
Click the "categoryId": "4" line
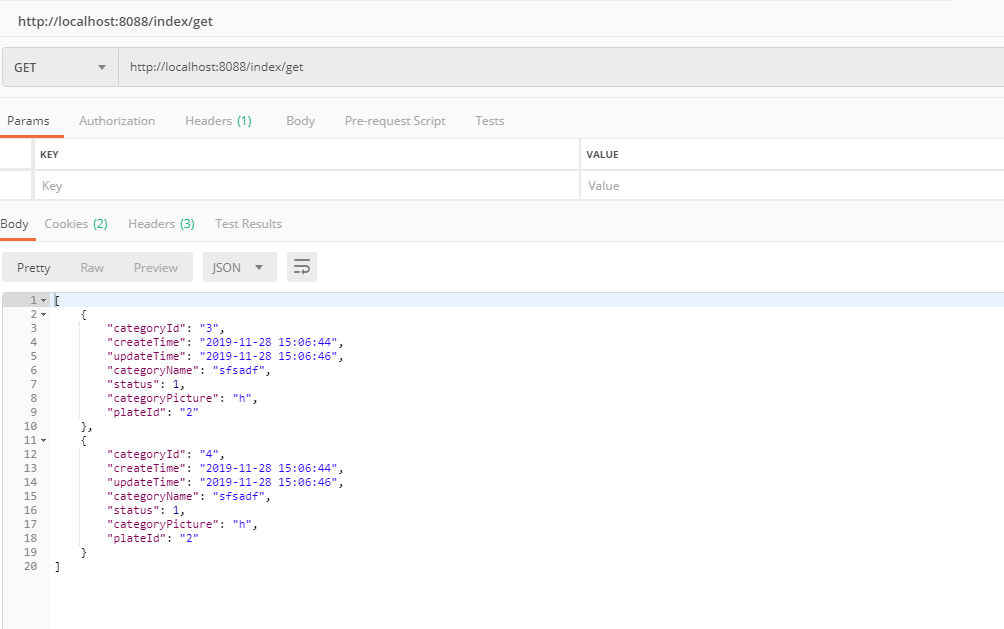(x=166, y=455)
